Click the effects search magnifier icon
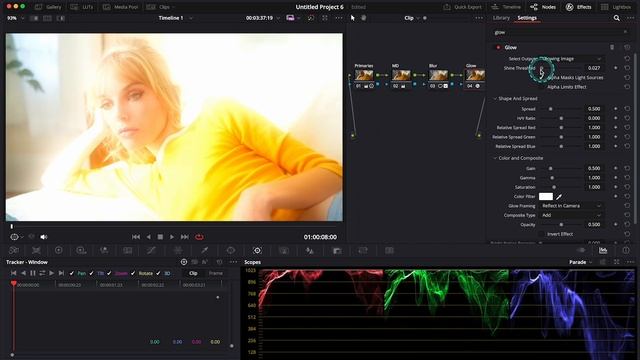The width and height of the screenshot is (640, 360). [616, 18]
